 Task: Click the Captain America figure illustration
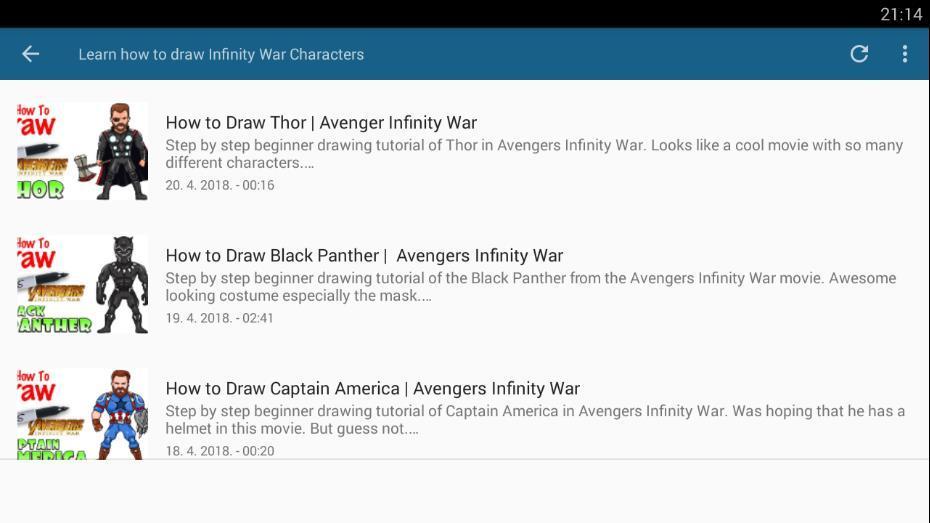(x=120, y=414)
